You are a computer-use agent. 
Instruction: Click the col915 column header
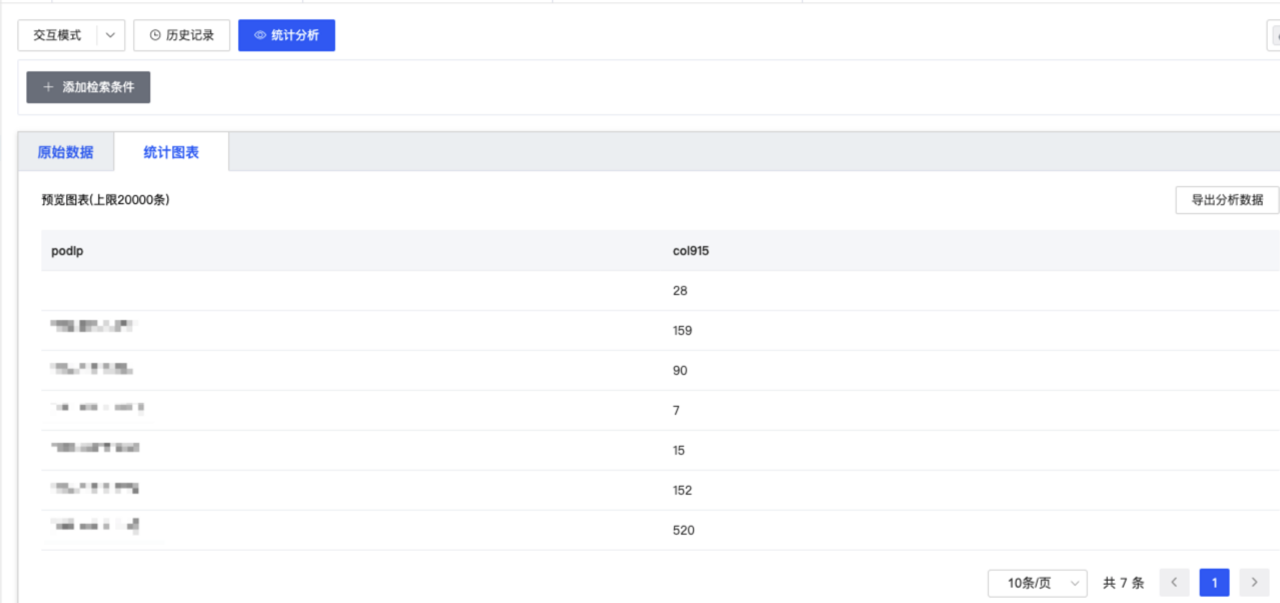tap(691, 251)
